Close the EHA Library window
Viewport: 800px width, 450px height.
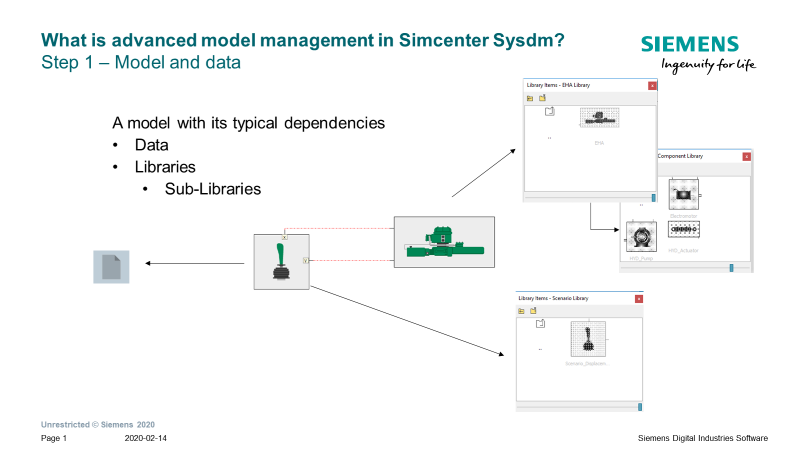(652, 85)
